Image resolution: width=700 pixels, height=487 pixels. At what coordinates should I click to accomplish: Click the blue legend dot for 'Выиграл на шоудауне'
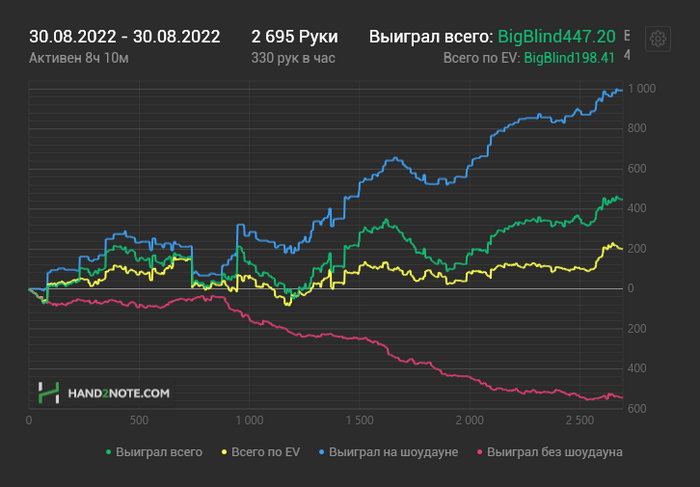[322, 452]
